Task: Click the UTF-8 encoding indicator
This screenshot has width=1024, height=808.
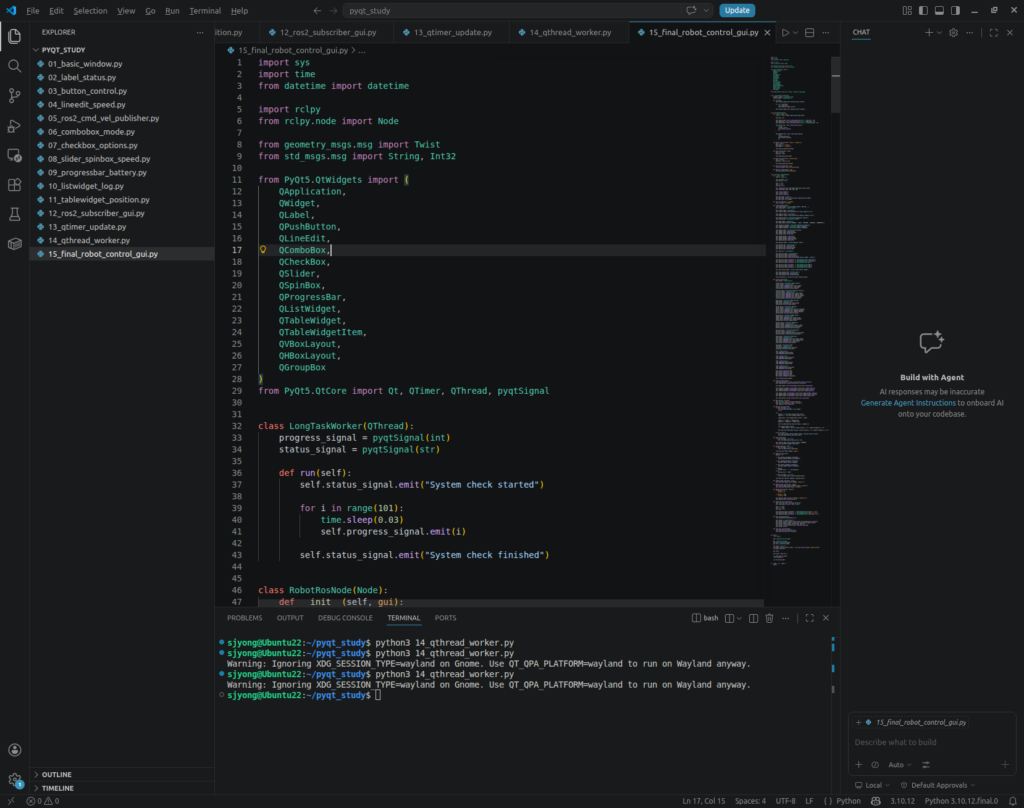Action: point(785,801)
